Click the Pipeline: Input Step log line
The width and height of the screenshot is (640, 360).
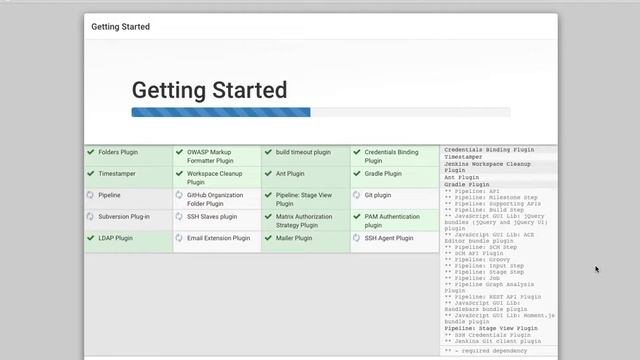pos(484,266)
